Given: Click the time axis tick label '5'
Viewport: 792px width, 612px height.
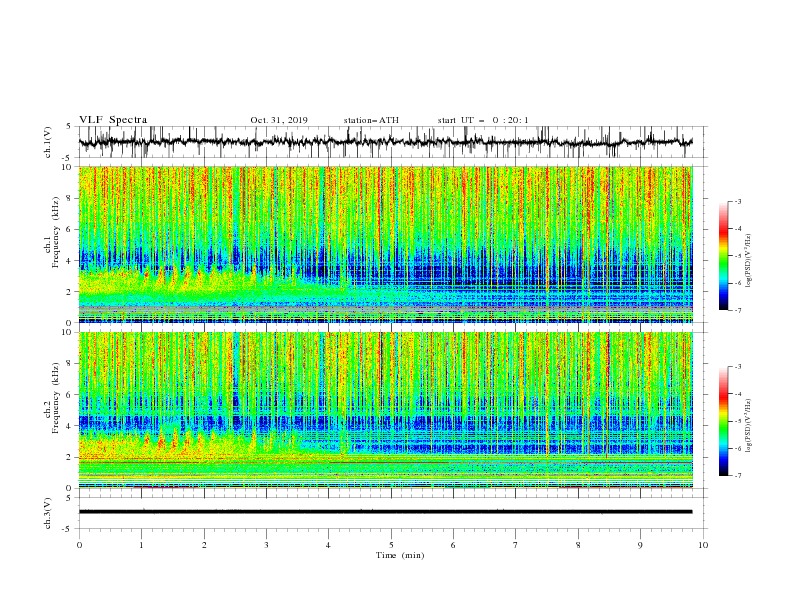Looking at the screenshot, I should (391, 545).
